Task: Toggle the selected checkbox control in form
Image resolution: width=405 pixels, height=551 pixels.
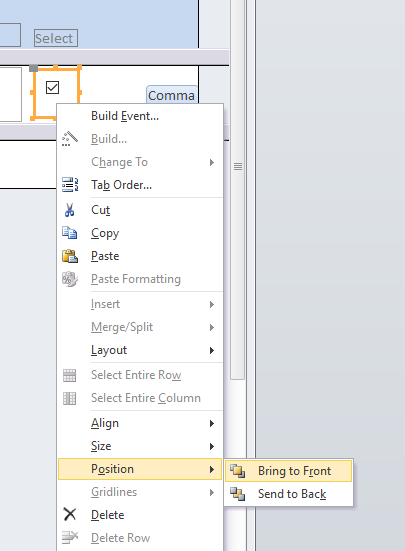Action: click(52, 87)
